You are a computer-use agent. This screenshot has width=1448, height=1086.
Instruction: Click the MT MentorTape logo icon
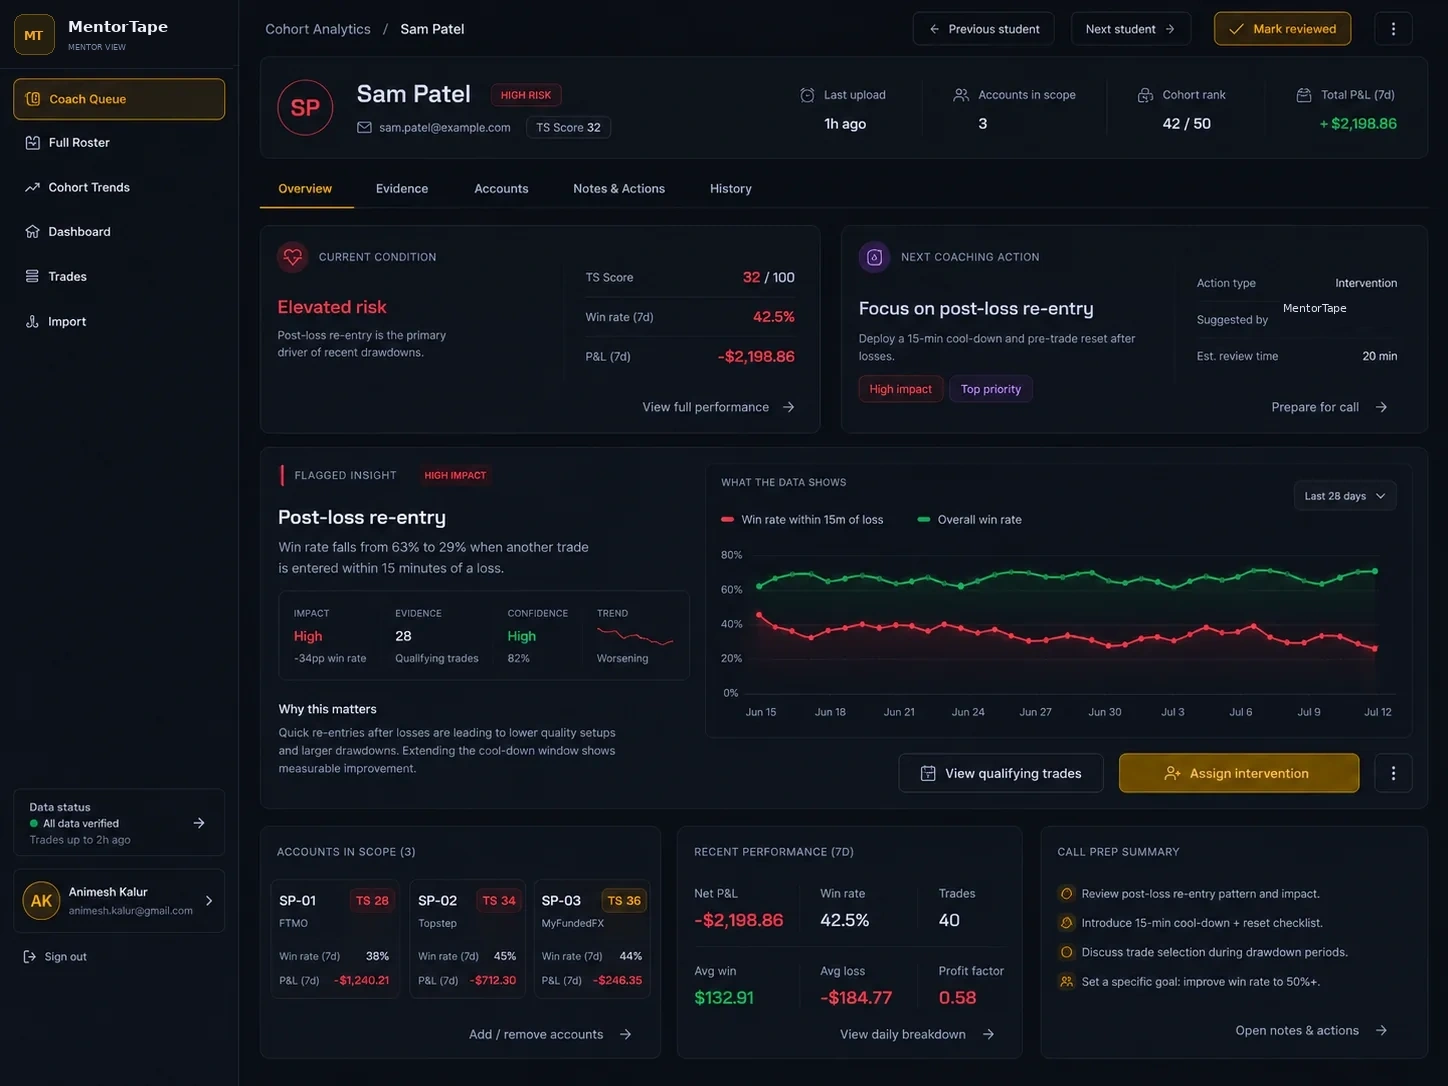click(34, 35)
